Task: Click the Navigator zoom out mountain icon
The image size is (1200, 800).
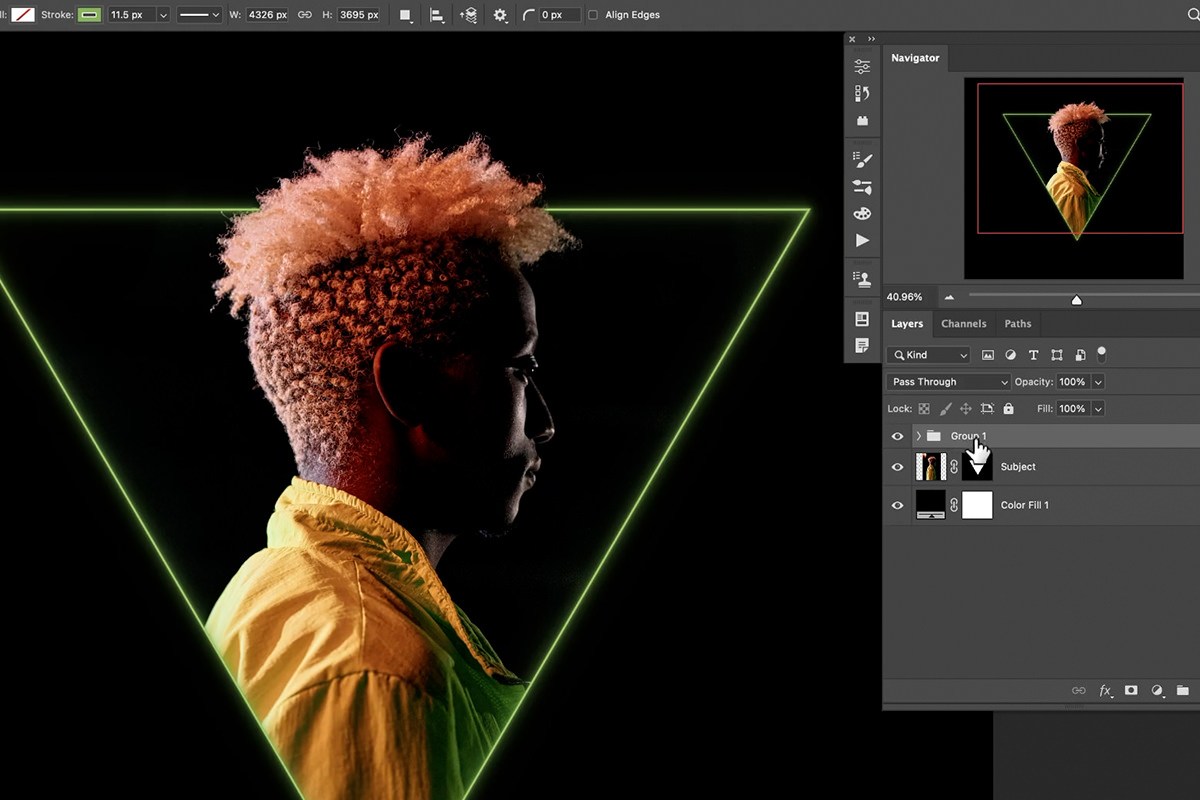Action: [949, 297]
